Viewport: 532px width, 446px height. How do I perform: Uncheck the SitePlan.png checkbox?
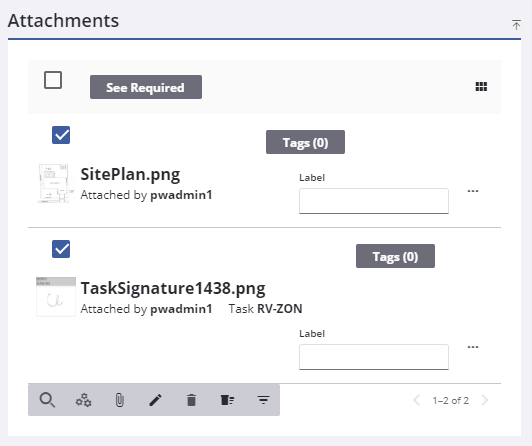(x=61, y=135)
